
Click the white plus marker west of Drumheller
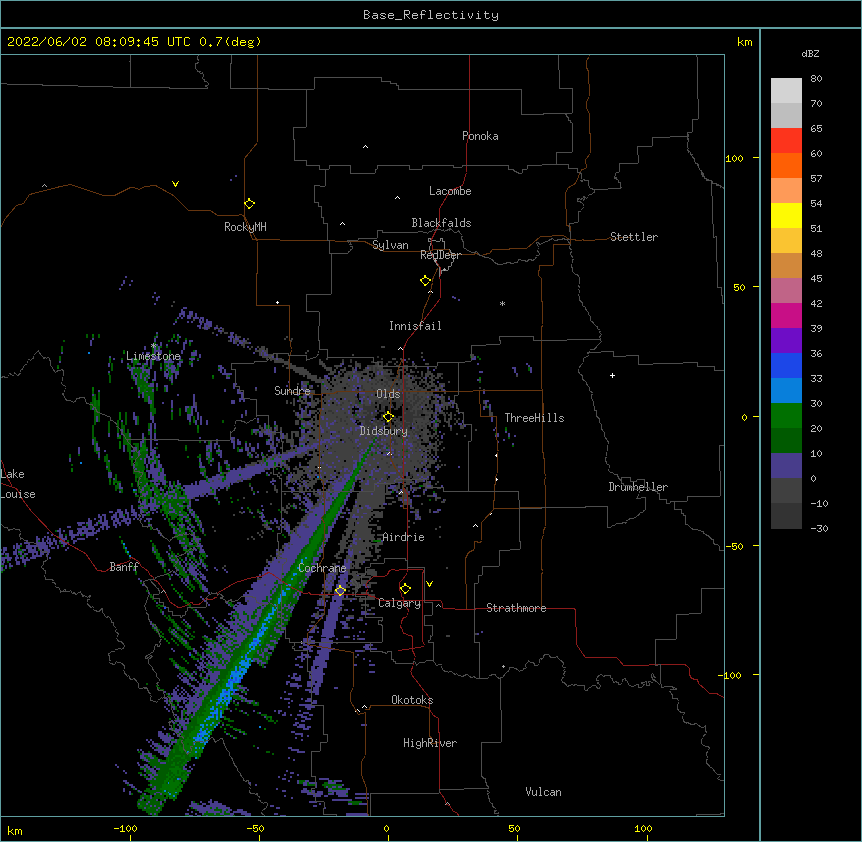(x=612, y=375)
